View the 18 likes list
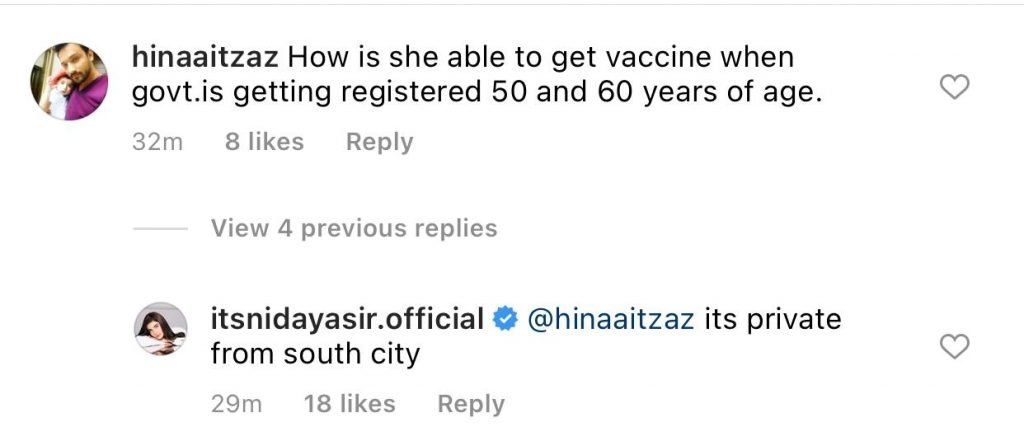The image size is (1024, 441). (x=349, y=404)
